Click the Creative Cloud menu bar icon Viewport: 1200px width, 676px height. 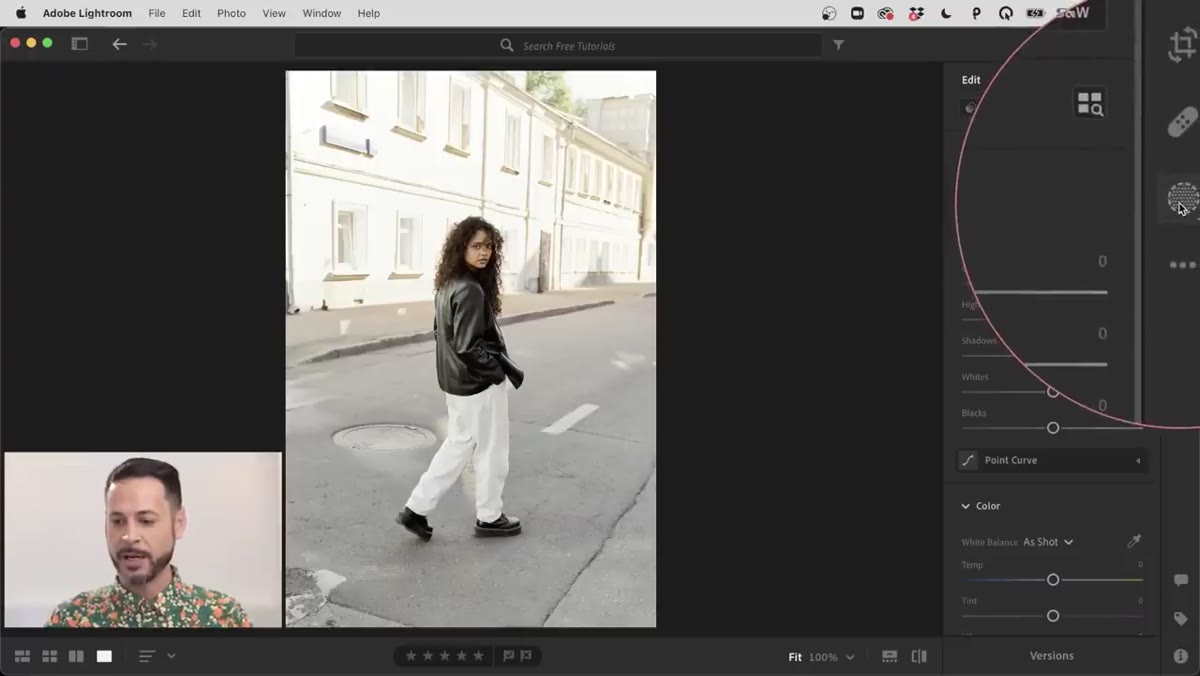point(886,13)
